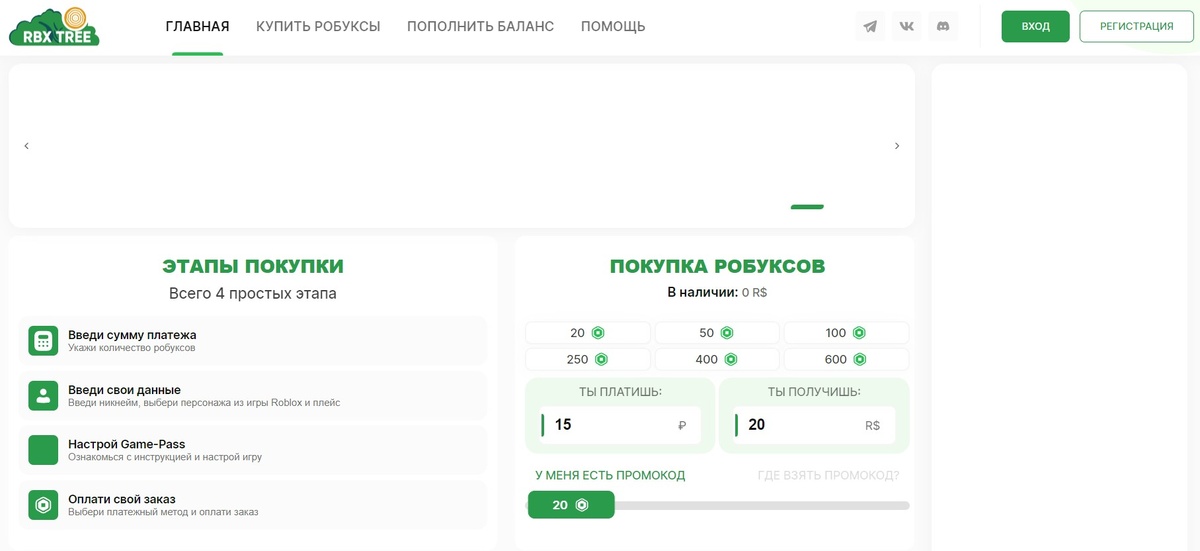The height and width of the screenshot is (551, 1200).
Task: Click the calculator icon beside Введи сумму платежа
Action: pyautogui.click(x=43, y=341)
